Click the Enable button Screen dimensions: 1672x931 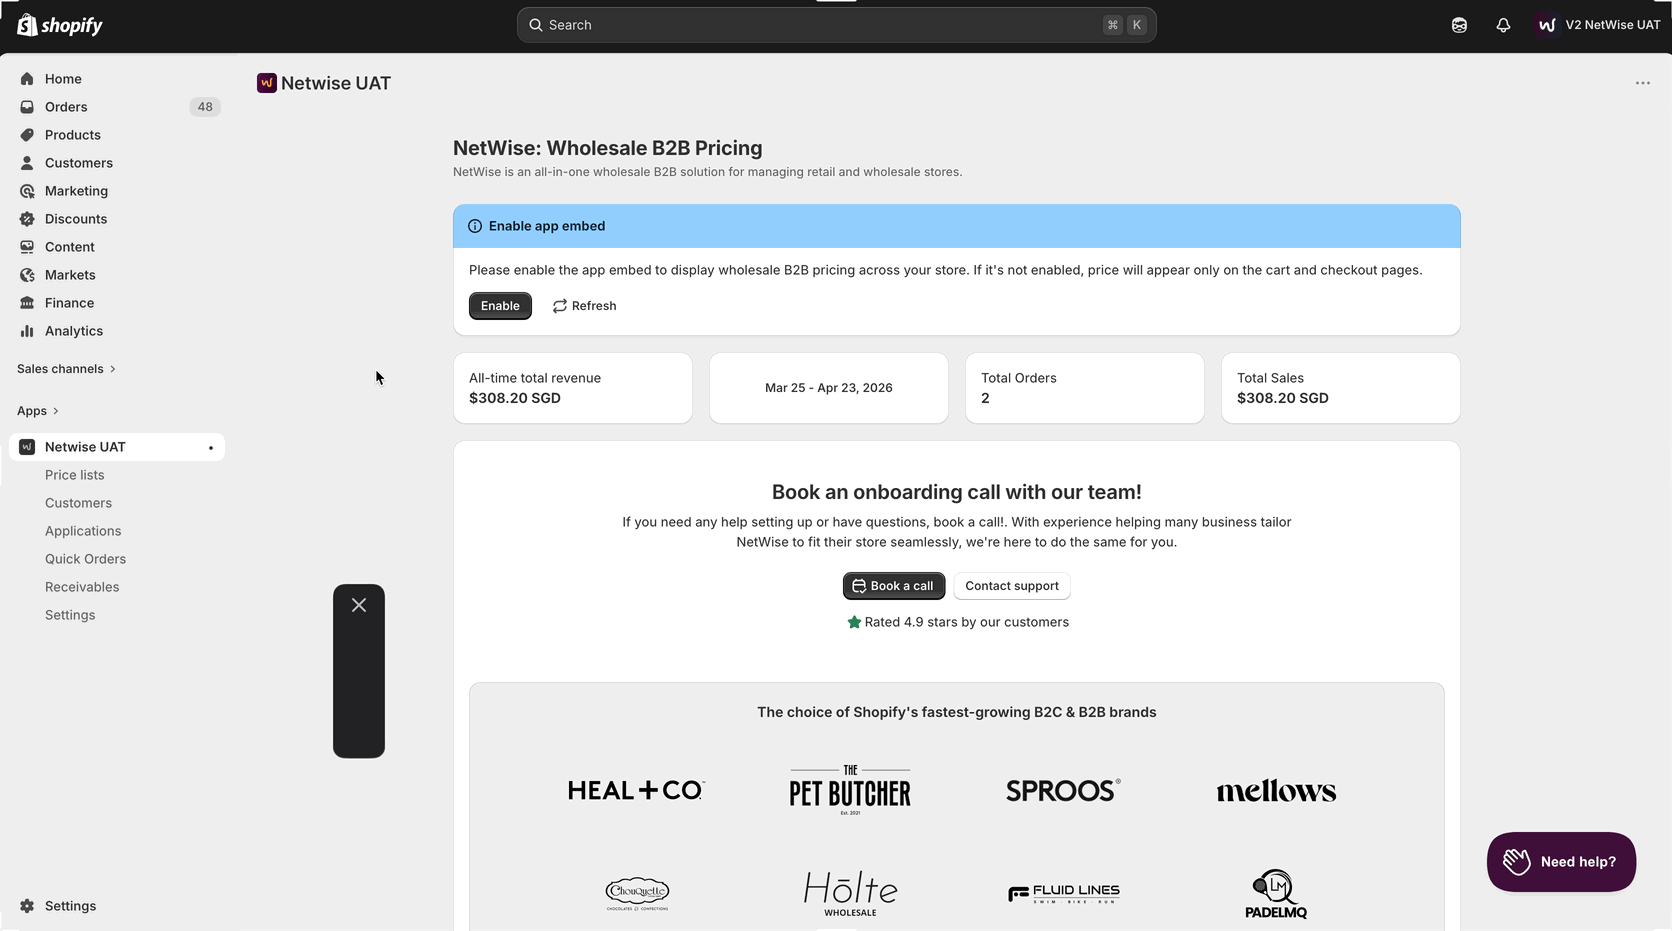500,306
